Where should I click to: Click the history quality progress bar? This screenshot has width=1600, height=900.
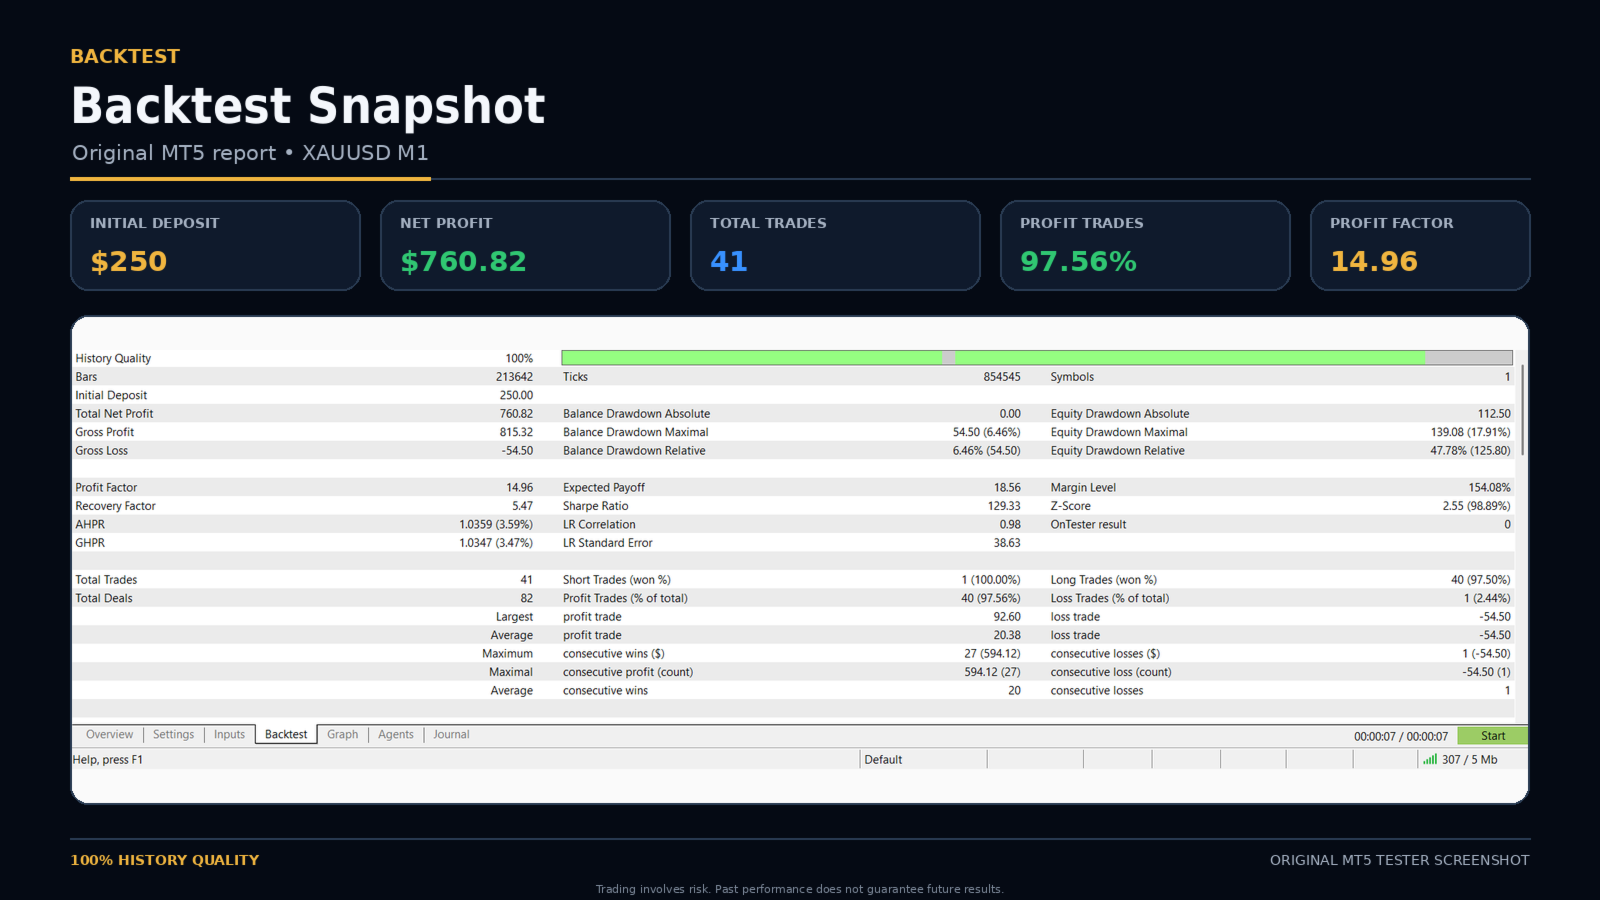click(x=1037, y=358)
